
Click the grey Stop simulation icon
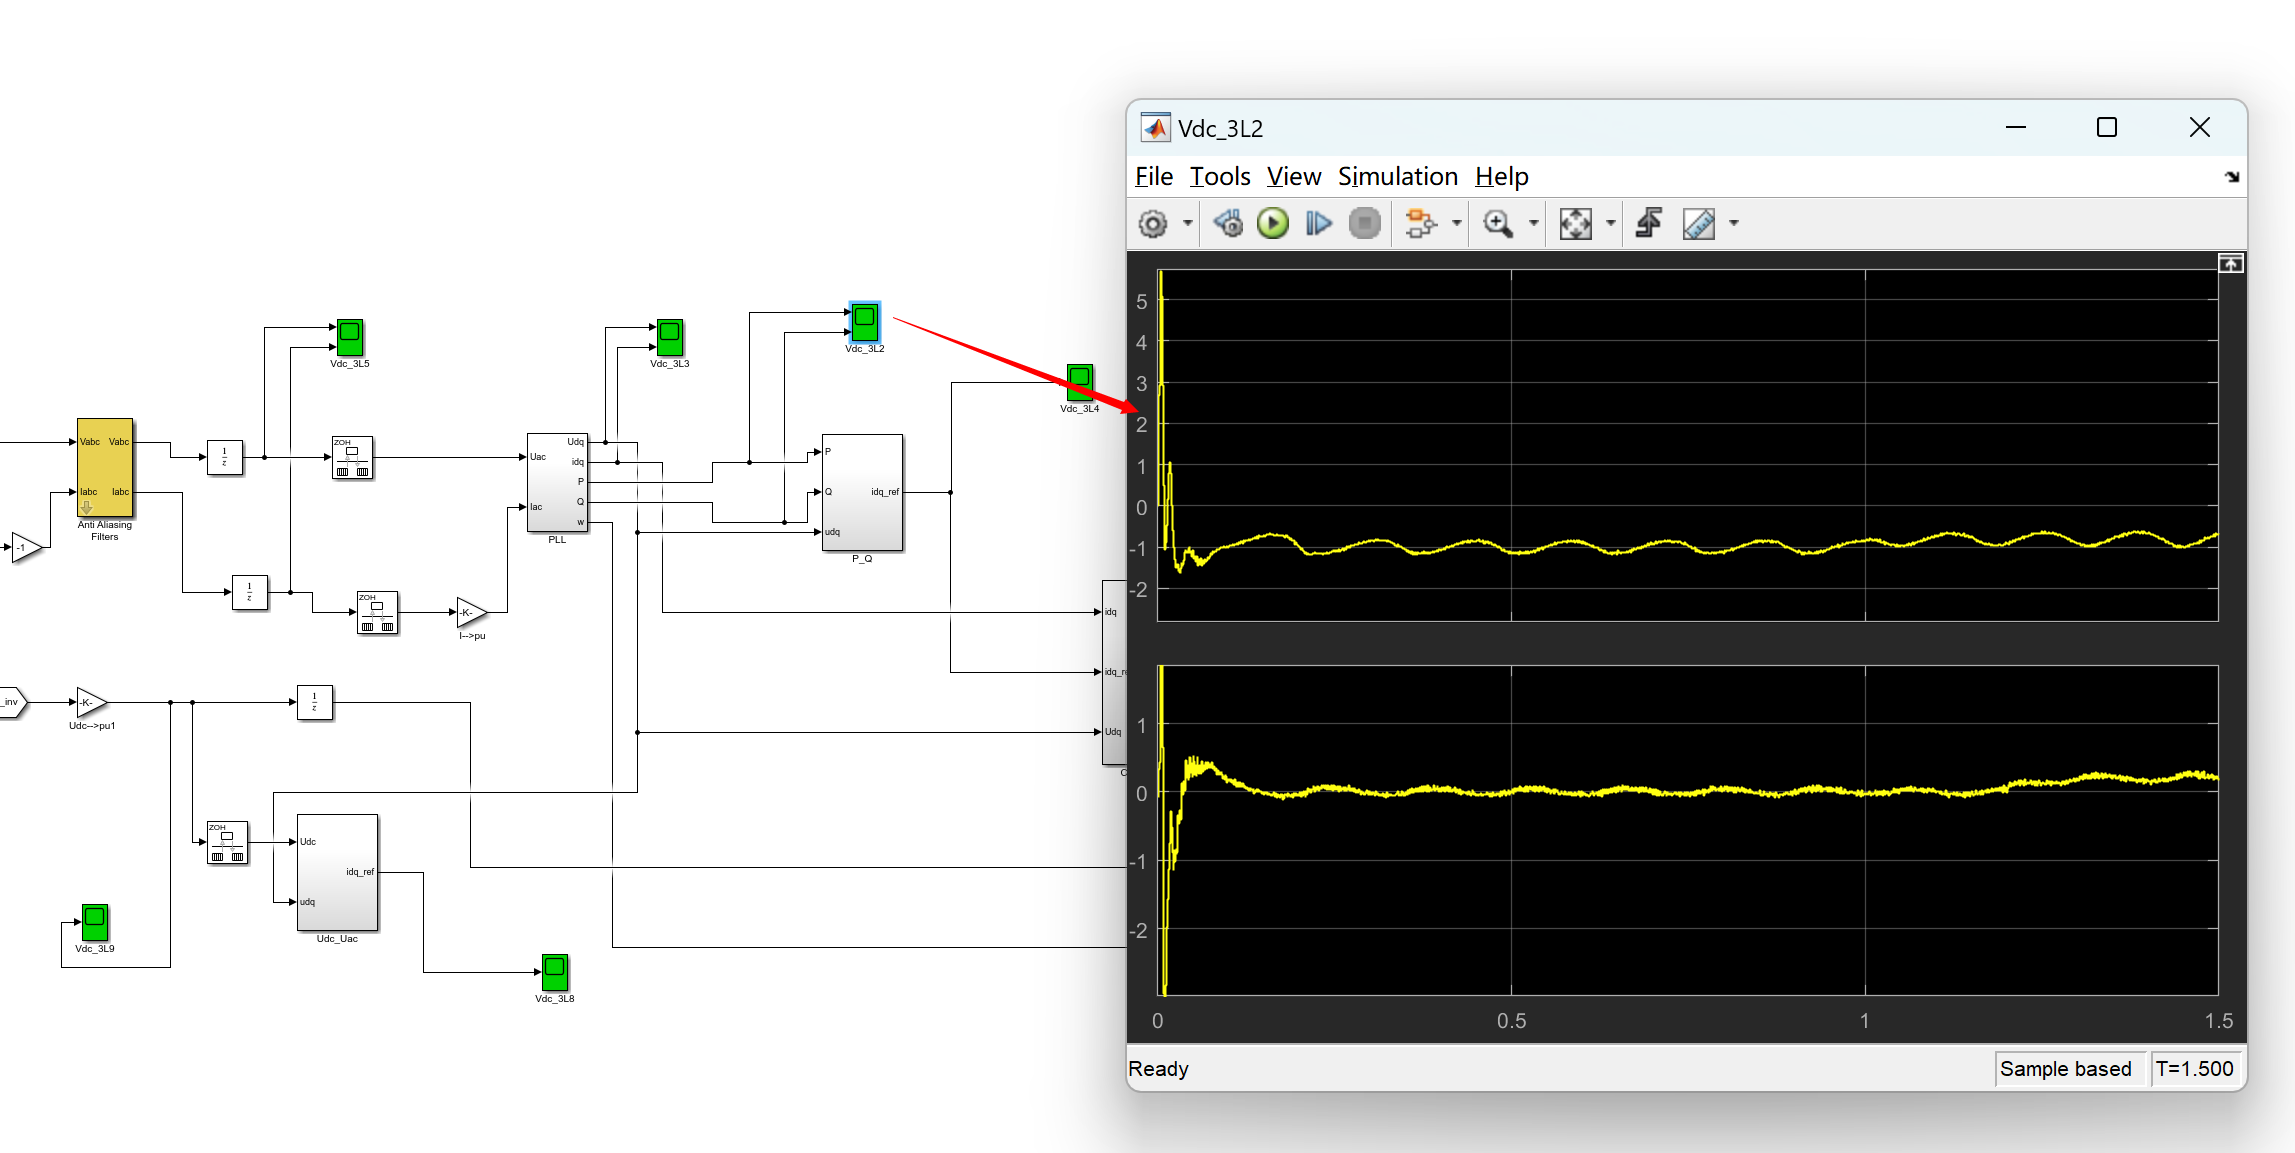coord(1364,224)
